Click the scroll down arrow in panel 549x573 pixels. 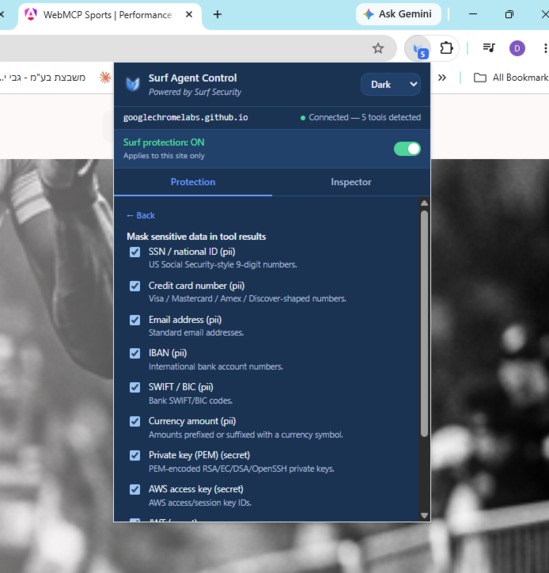pyautogui.click(x=424, y=515)
